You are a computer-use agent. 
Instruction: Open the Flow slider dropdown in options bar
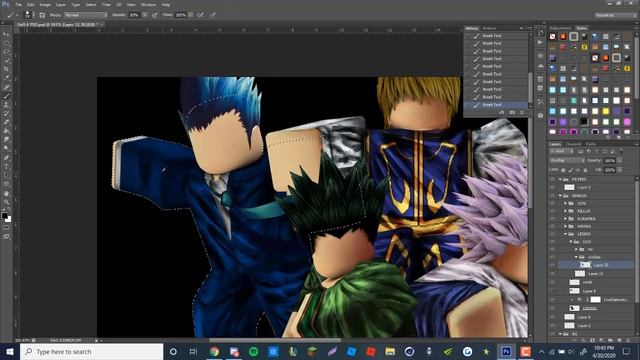click(x=190, y=15)
